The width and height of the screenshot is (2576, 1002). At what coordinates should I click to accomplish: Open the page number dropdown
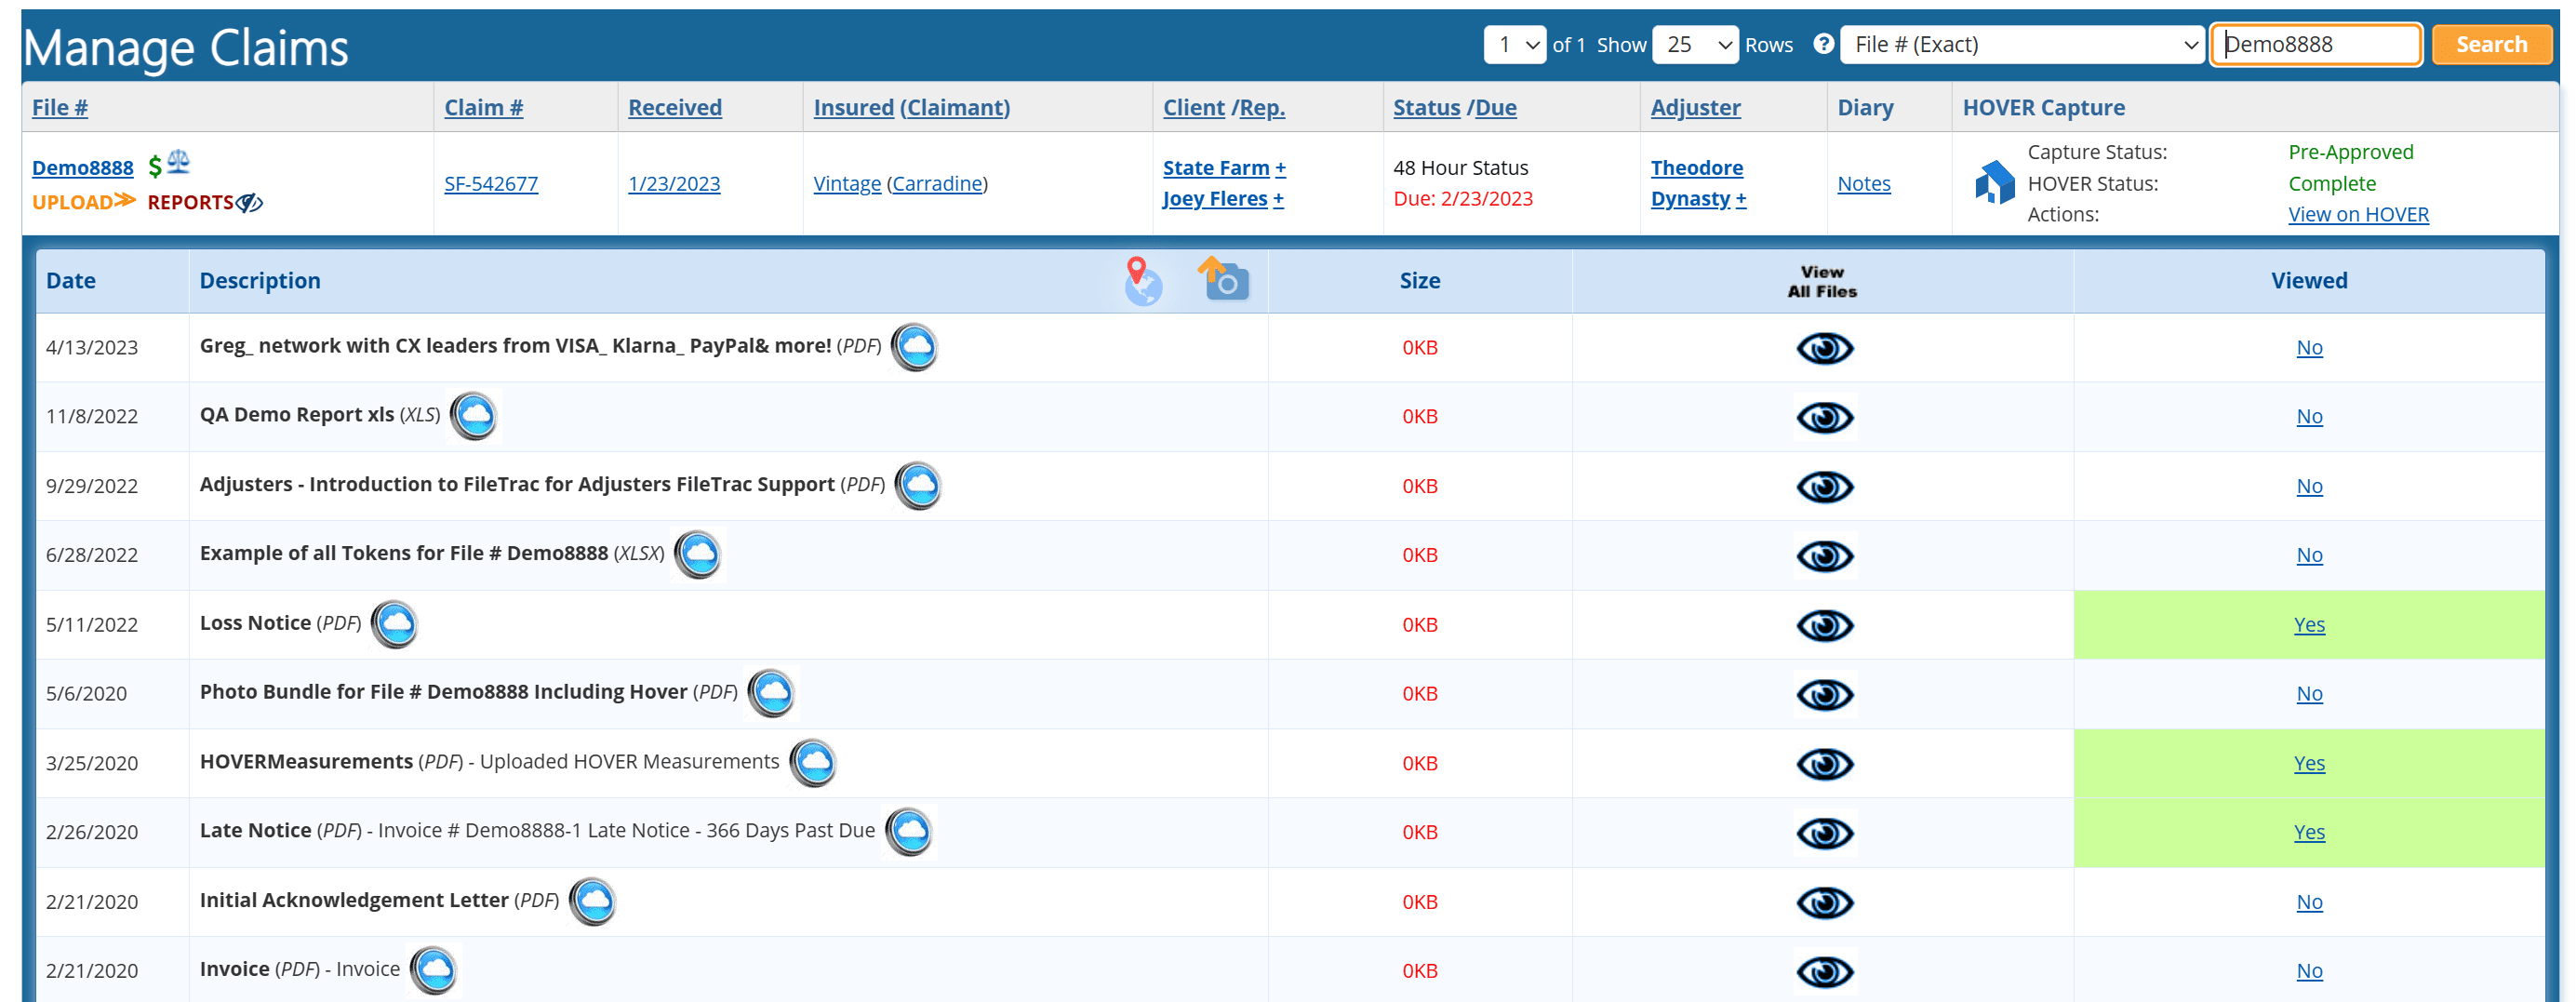coord(1514,44)
